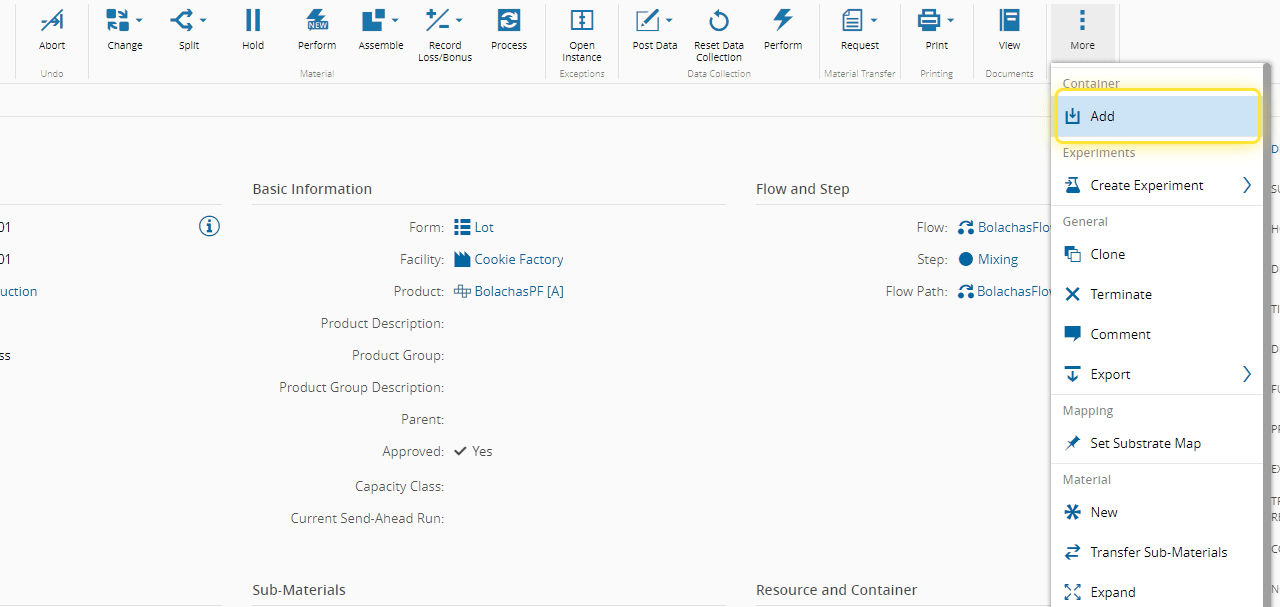This screenshot has height=607, width=1280.
Task: Open Instance under Exceptions
Action: [x=581, y=21]
